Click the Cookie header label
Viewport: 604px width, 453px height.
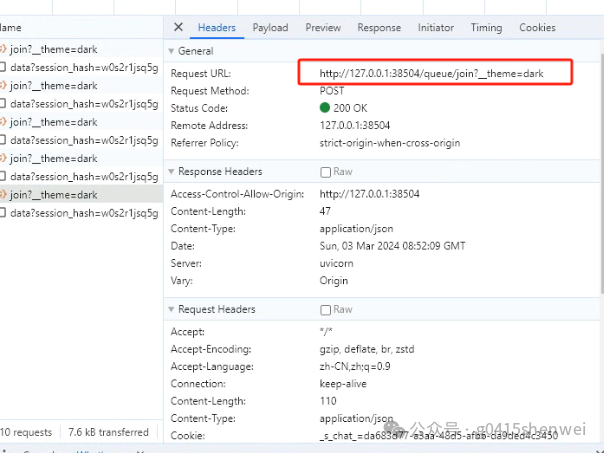click(188, 436)
